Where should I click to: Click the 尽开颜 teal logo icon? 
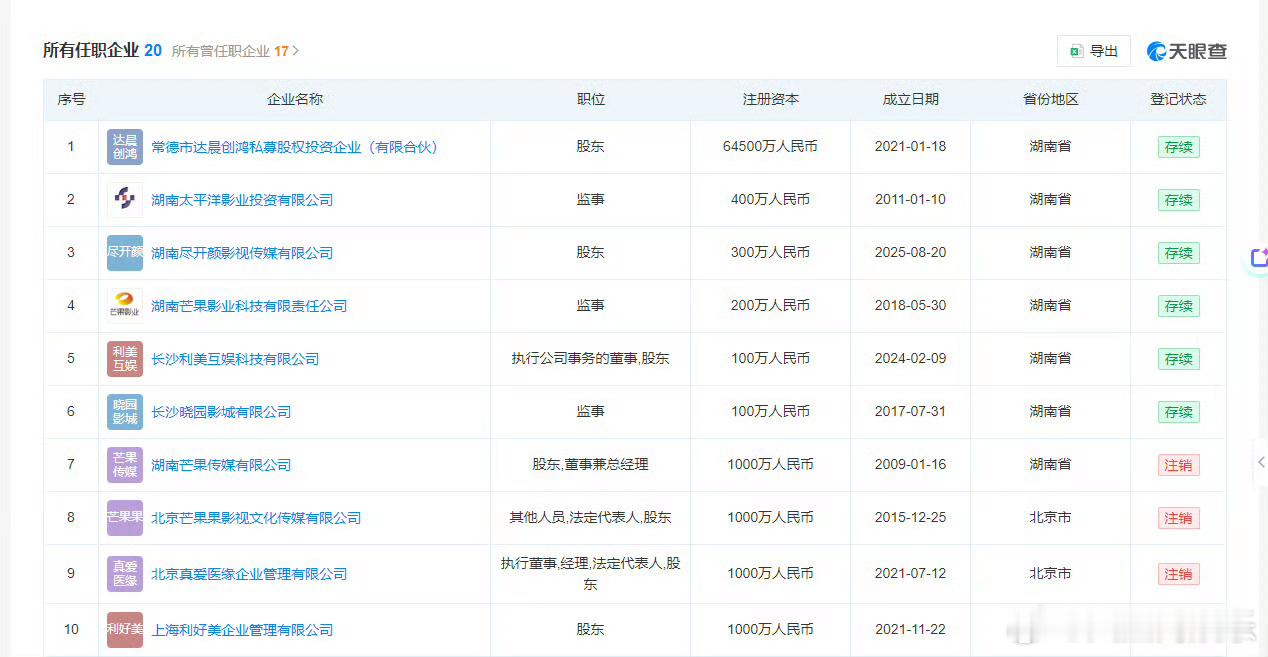click(x=124, y=252)
